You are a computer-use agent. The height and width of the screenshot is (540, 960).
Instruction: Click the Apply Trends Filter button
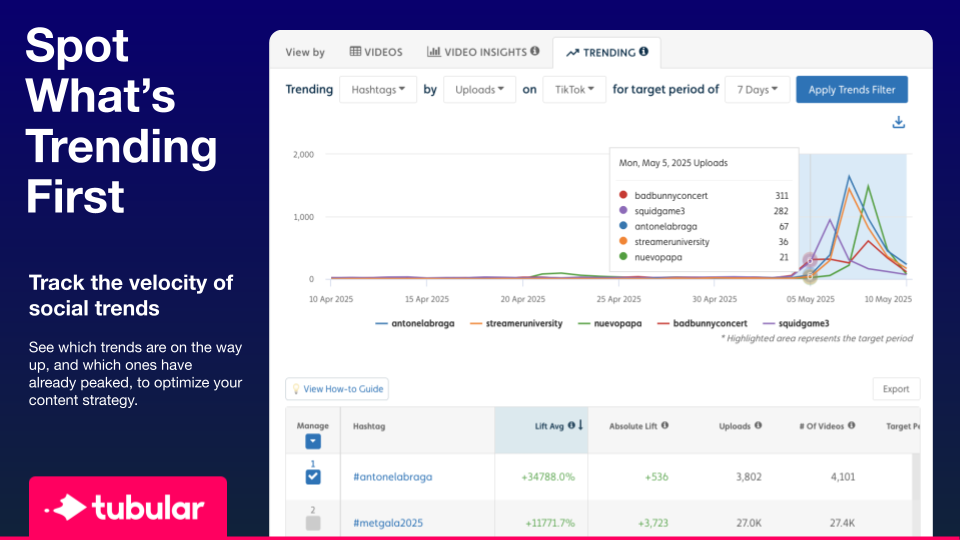852,90
